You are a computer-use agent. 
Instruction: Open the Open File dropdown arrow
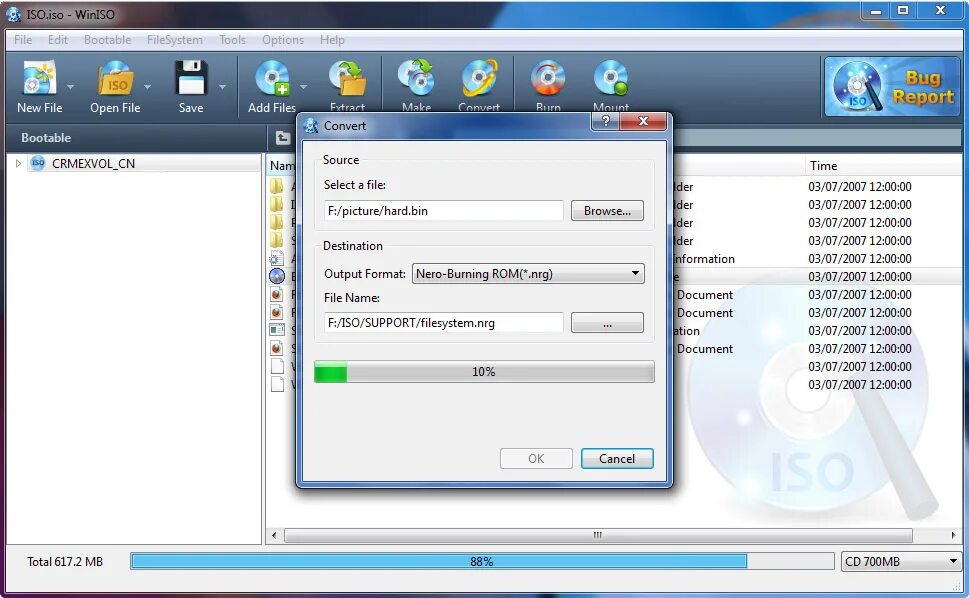click(147, 86)
